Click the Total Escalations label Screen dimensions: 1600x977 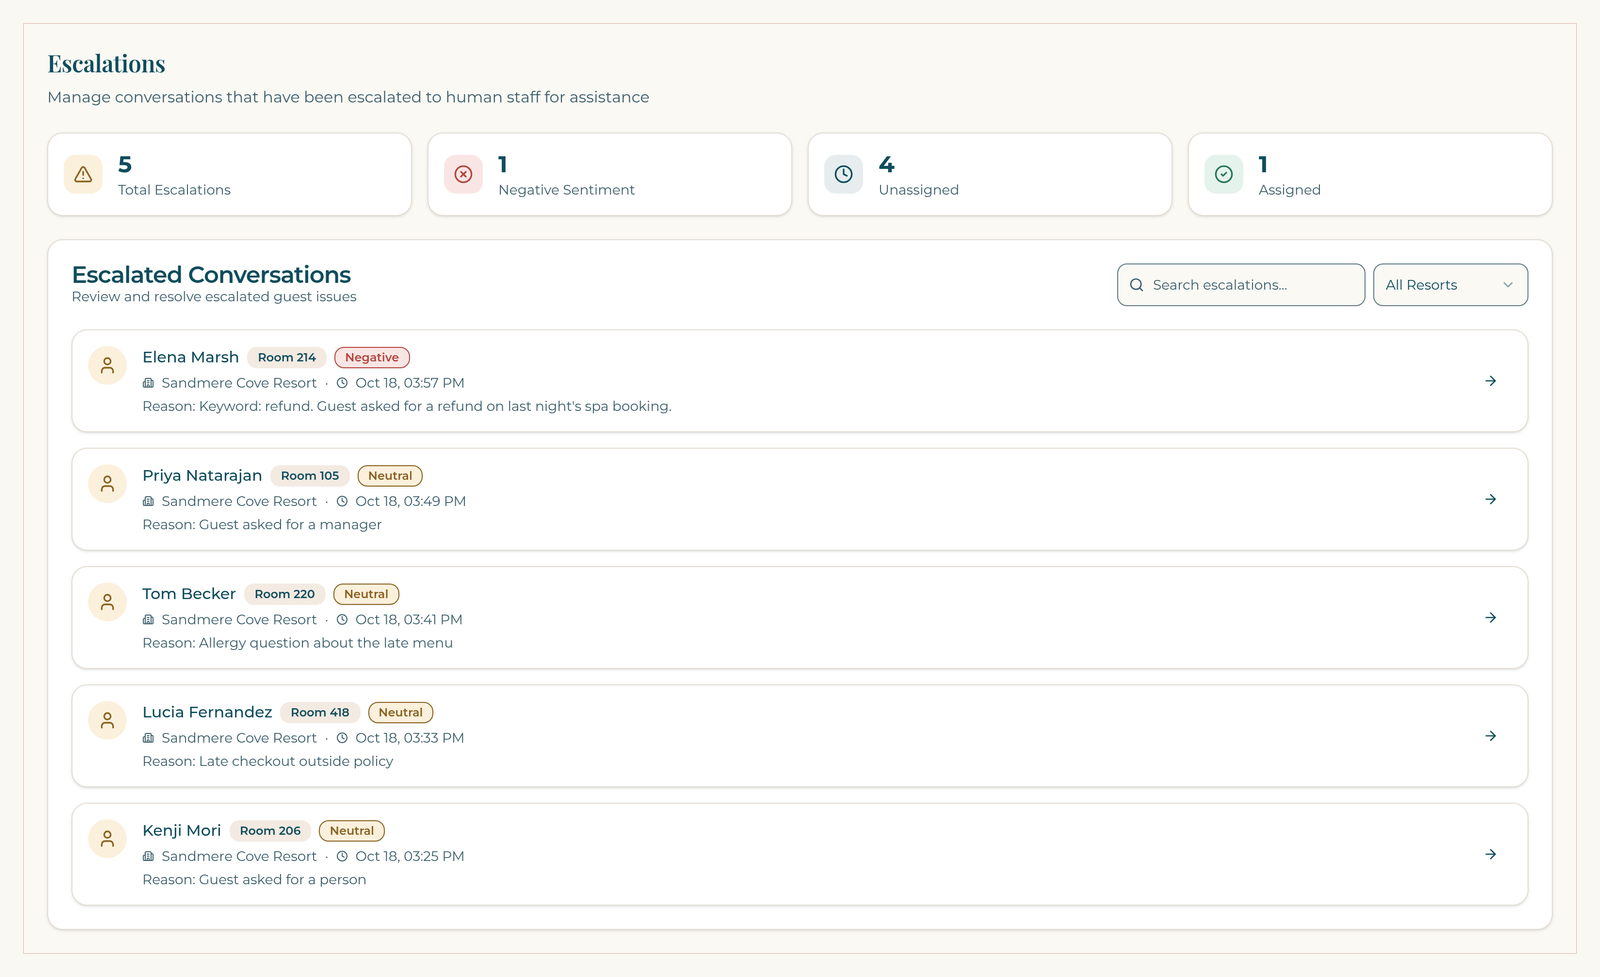[x=174, y=190]
